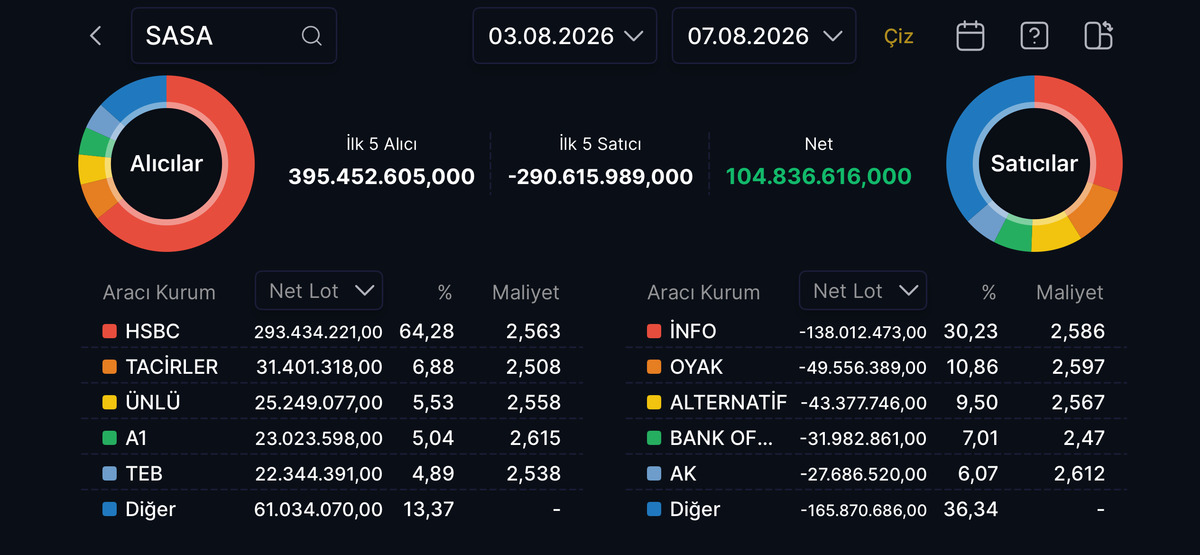Click the Çiz button

[899, 37]
